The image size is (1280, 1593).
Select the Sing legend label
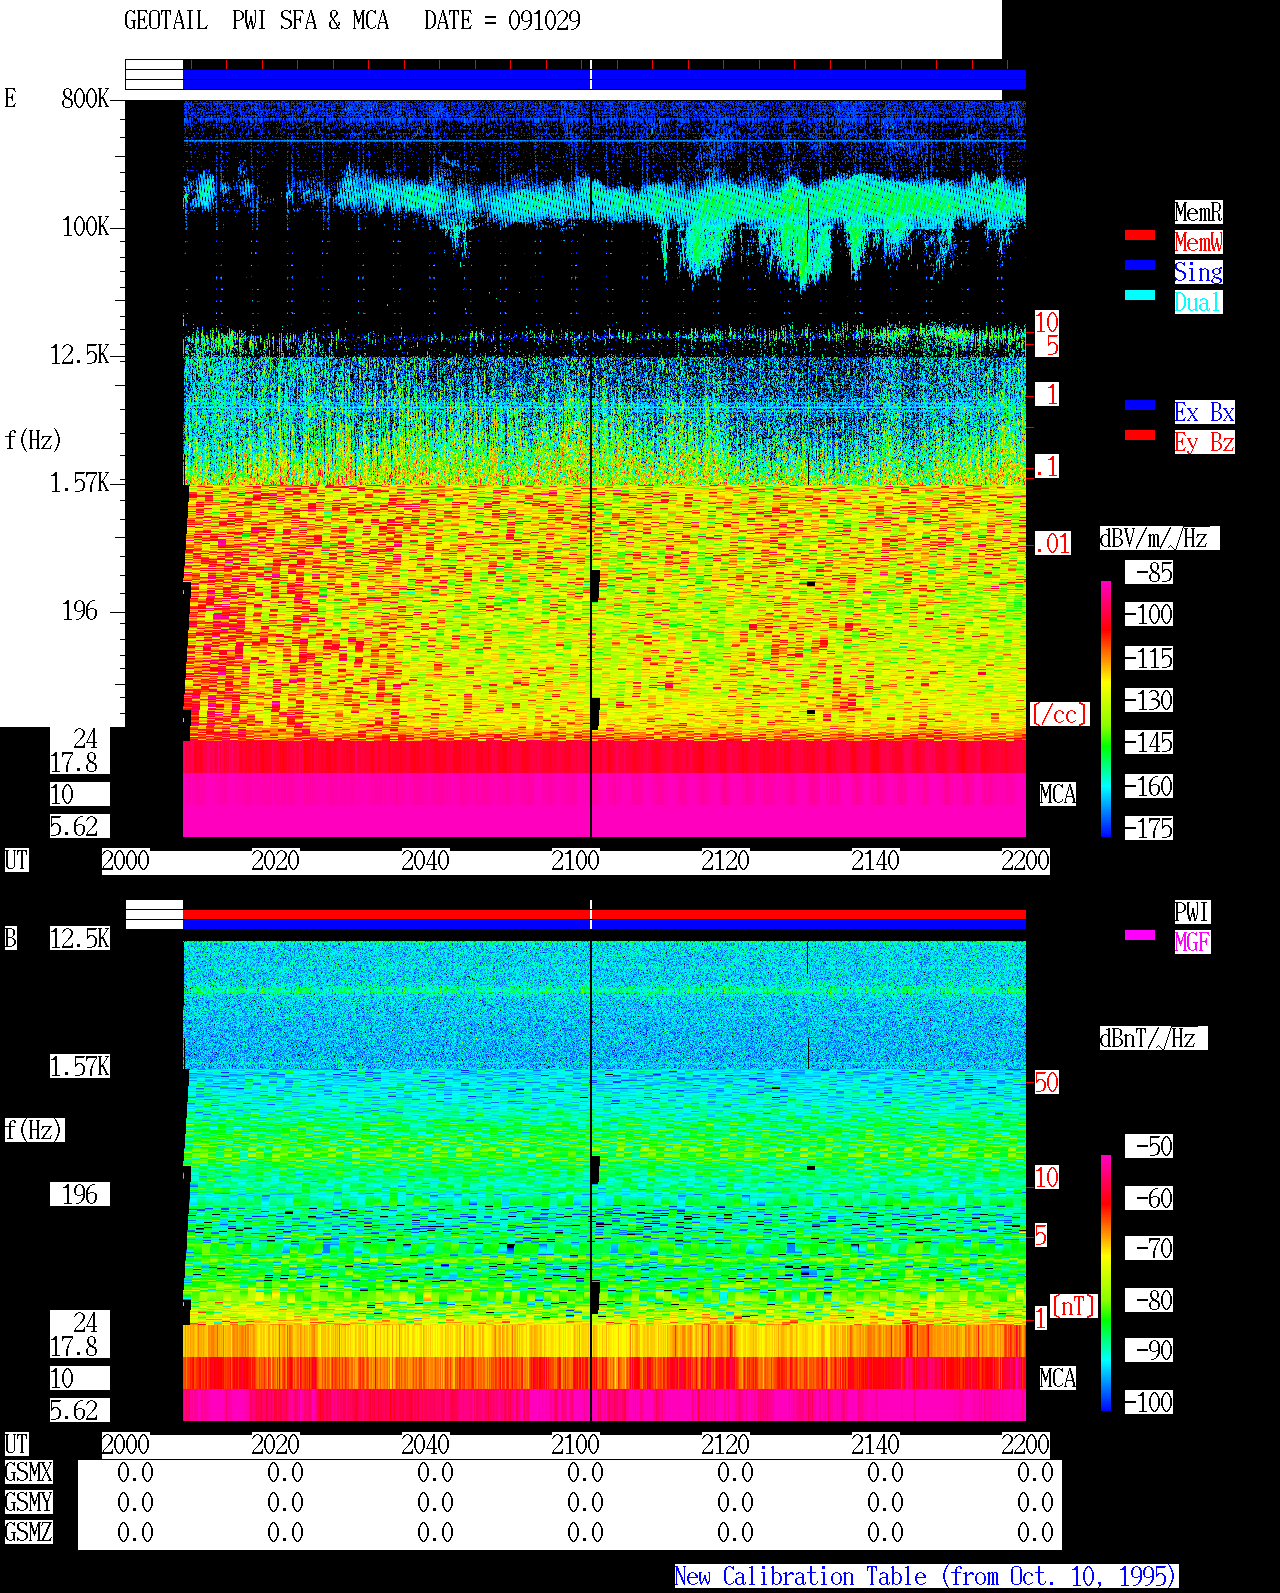[1198, 272]
